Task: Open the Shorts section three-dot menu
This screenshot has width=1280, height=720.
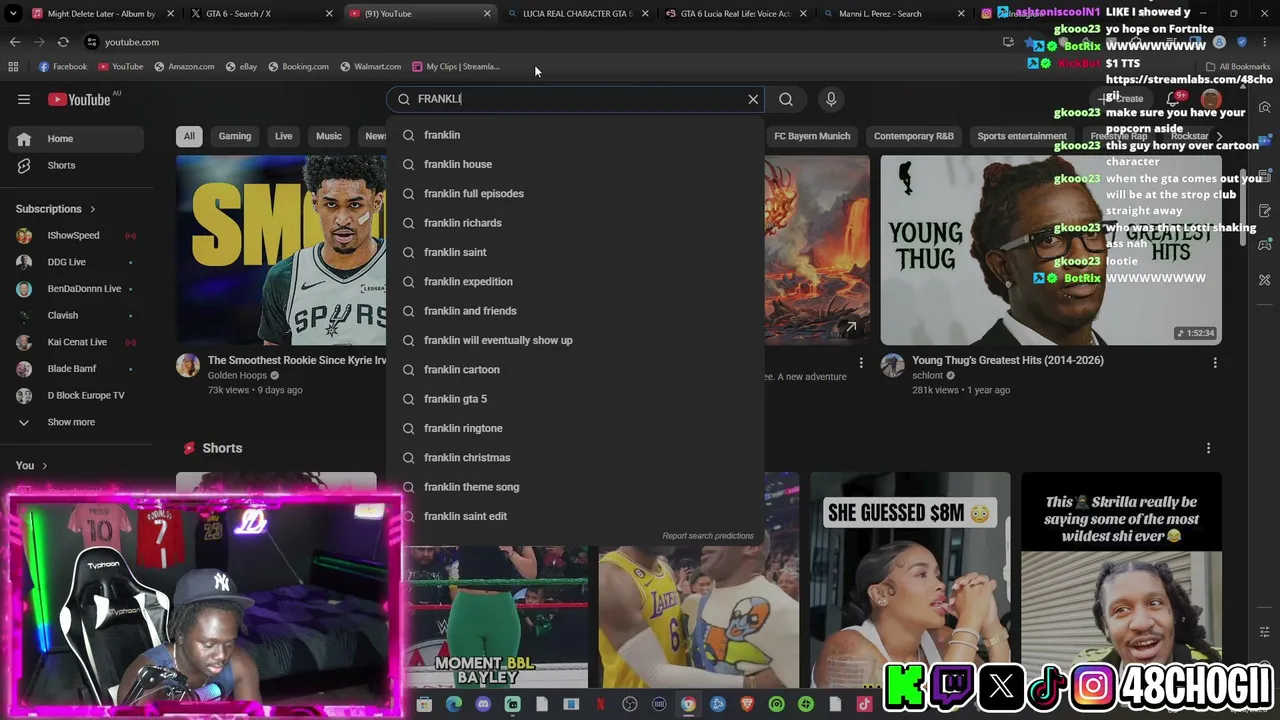Action: point(1208,448)
